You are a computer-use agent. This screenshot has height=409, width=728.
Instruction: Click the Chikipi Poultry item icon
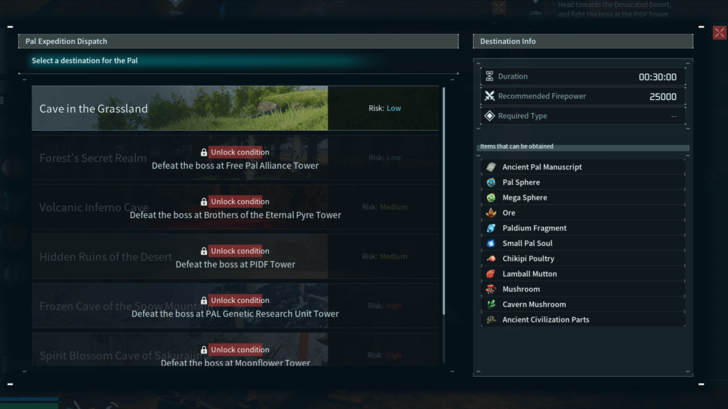click(x=491, y=259)
